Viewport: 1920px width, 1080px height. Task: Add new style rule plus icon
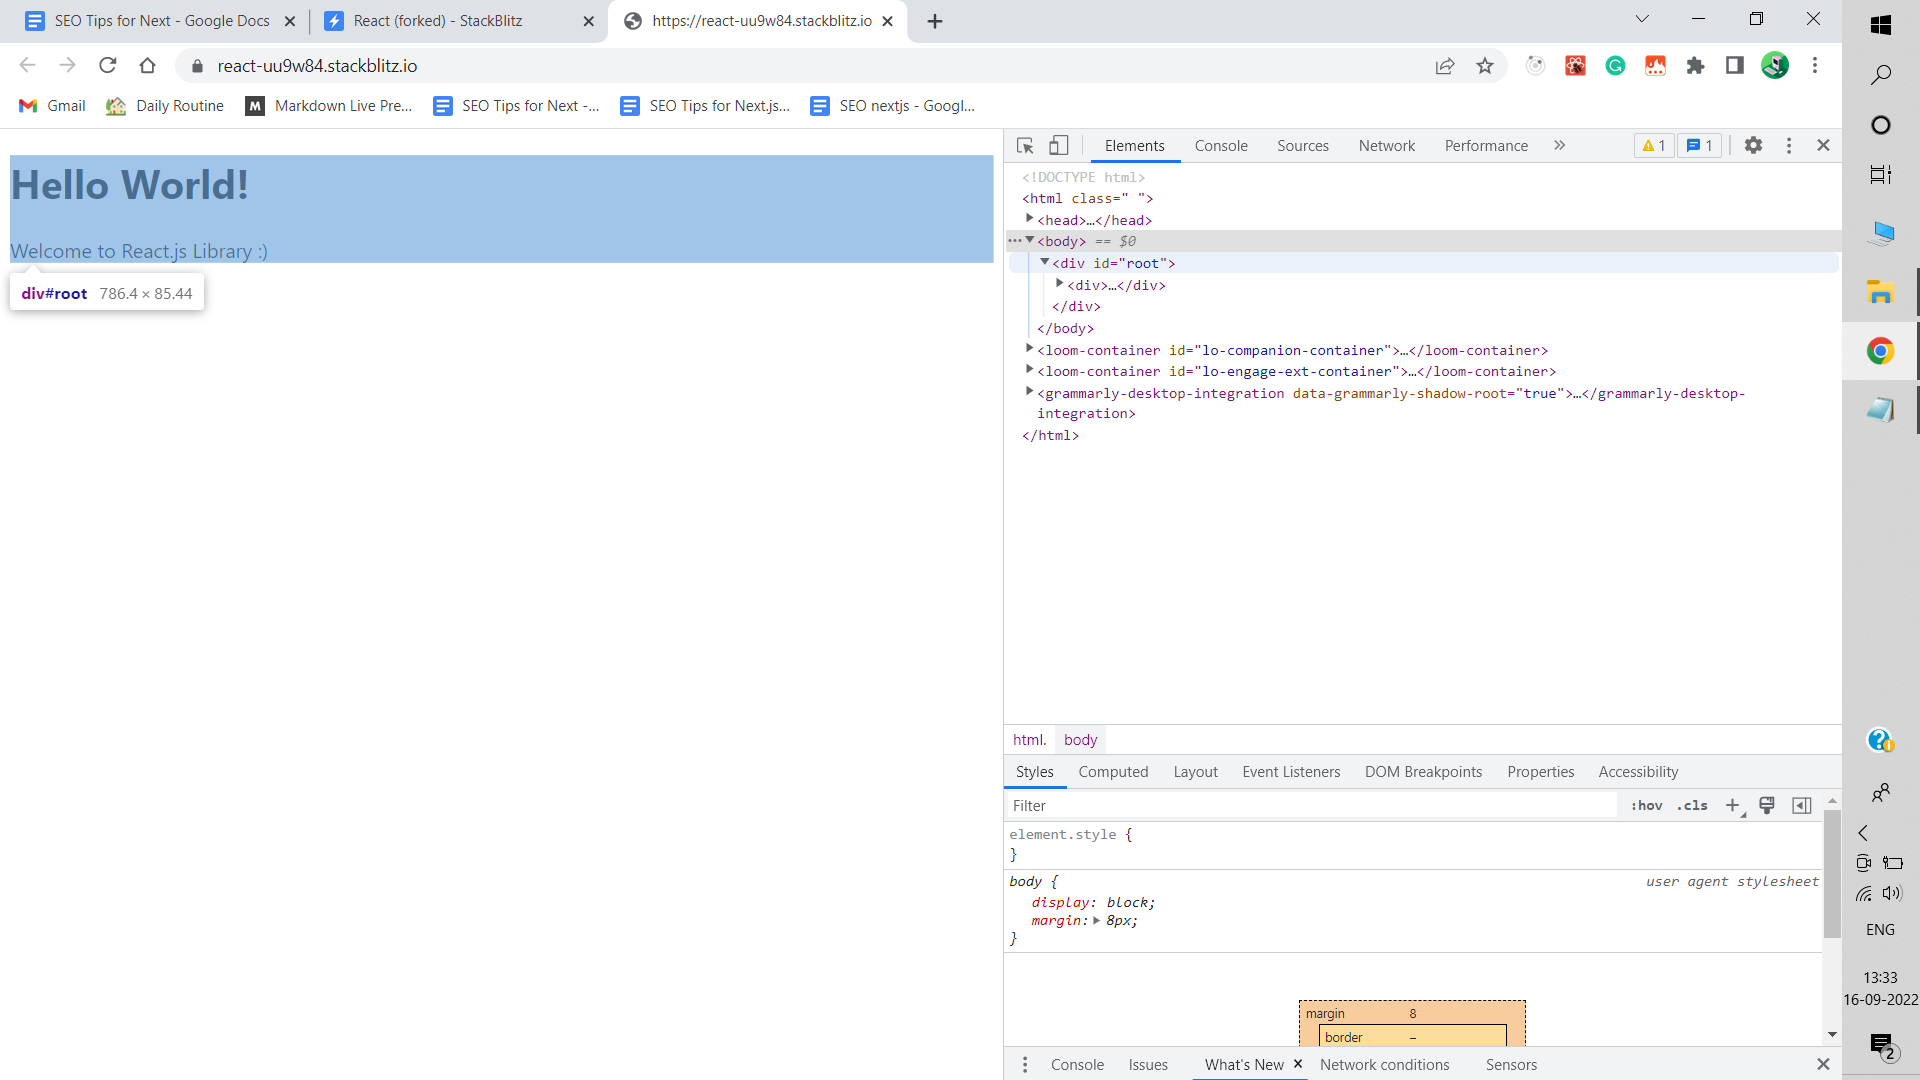[1733, 806]
